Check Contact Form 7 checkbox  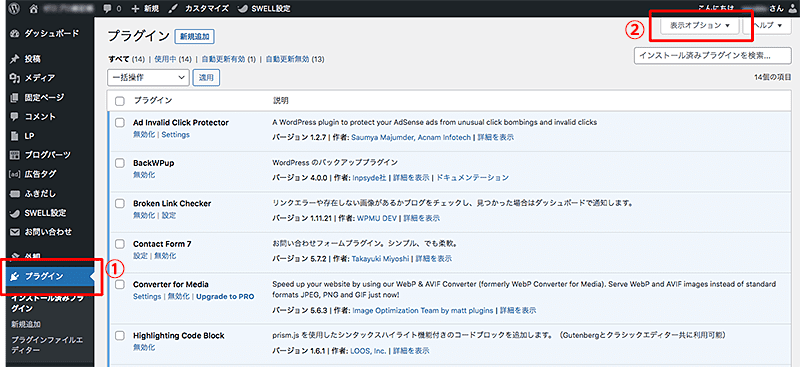[120, 243]
